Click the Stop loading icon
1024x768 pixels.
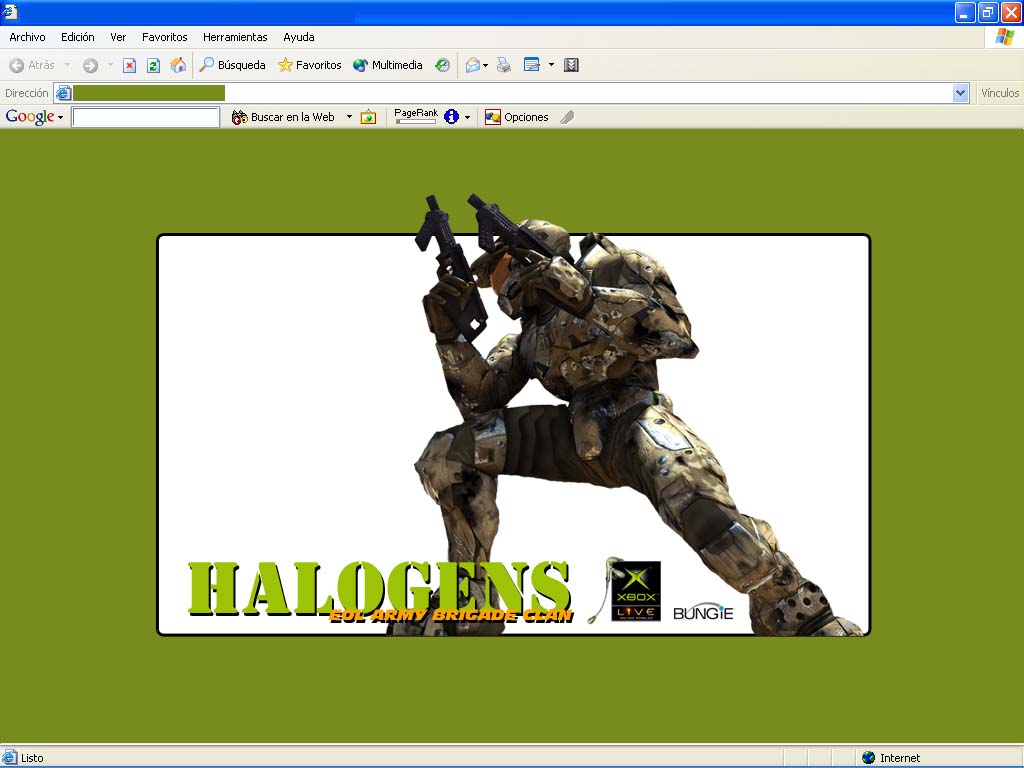click(x=129, y=65)
